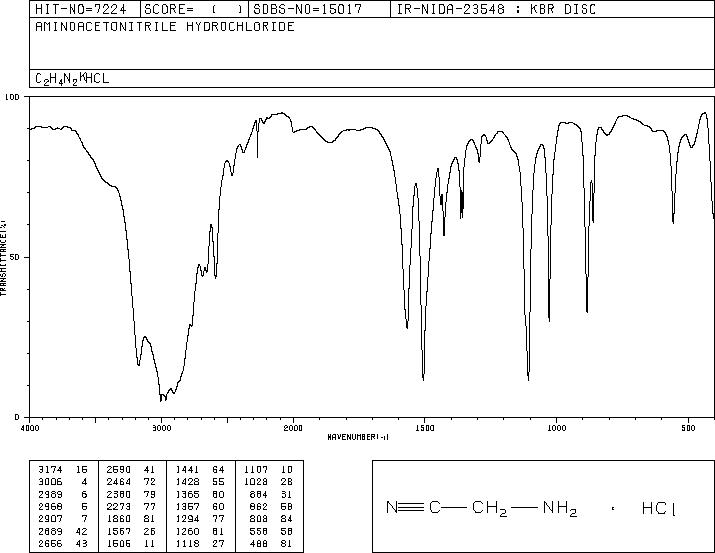Select the WAVENUMBER(-1) horizontal axis title
Screen dimensions: 715x553
[358, 437]
